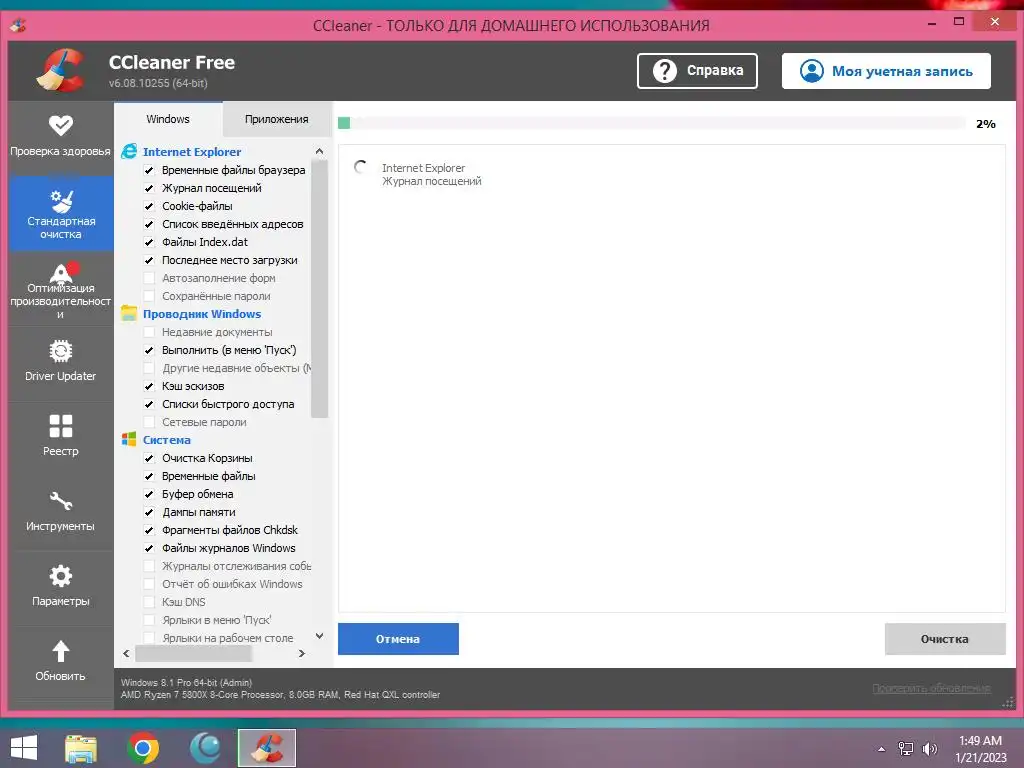Show hidden tray icons arrow
Viewport: 1024px width, 768px height.
pyautogui.click(x=882, y=749)
